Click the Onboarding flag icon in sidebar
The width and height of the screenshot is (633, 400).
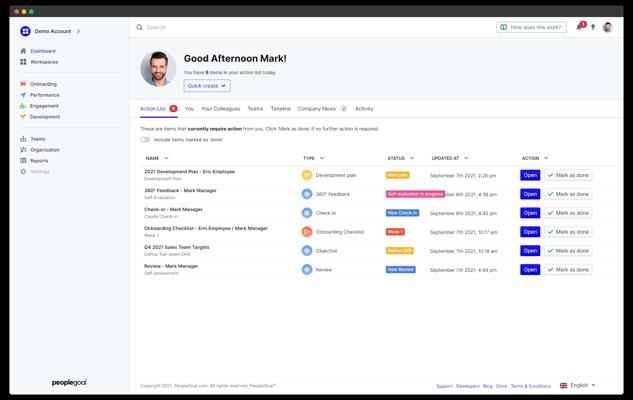click(x=23, y=84)
